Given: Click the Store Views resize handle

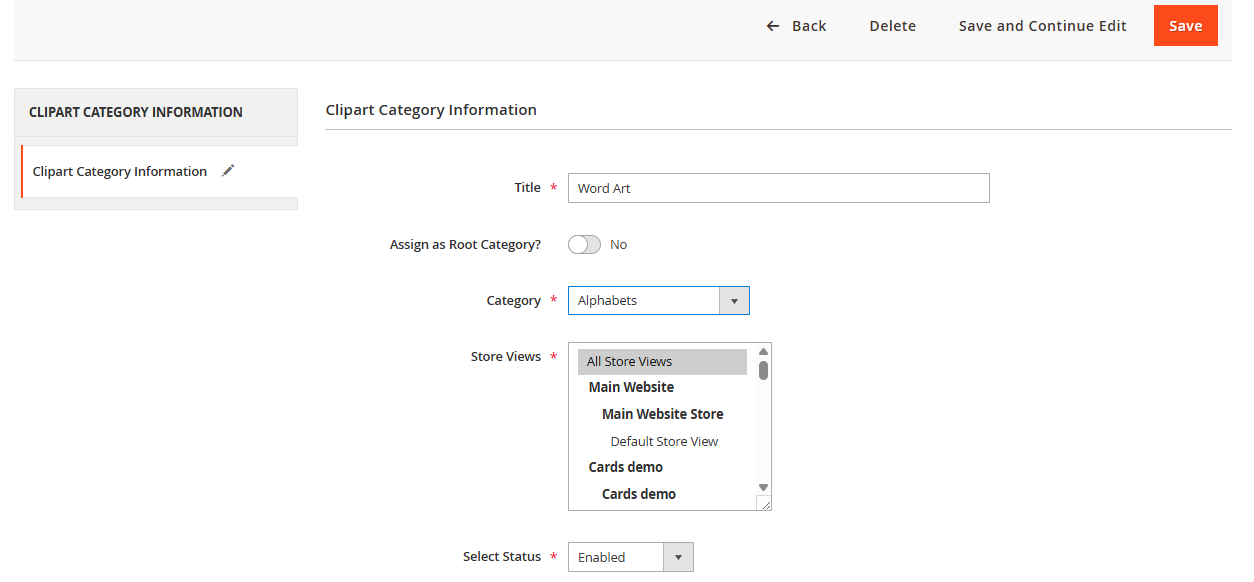Looking at the screenshot, I should click(764, 504).
